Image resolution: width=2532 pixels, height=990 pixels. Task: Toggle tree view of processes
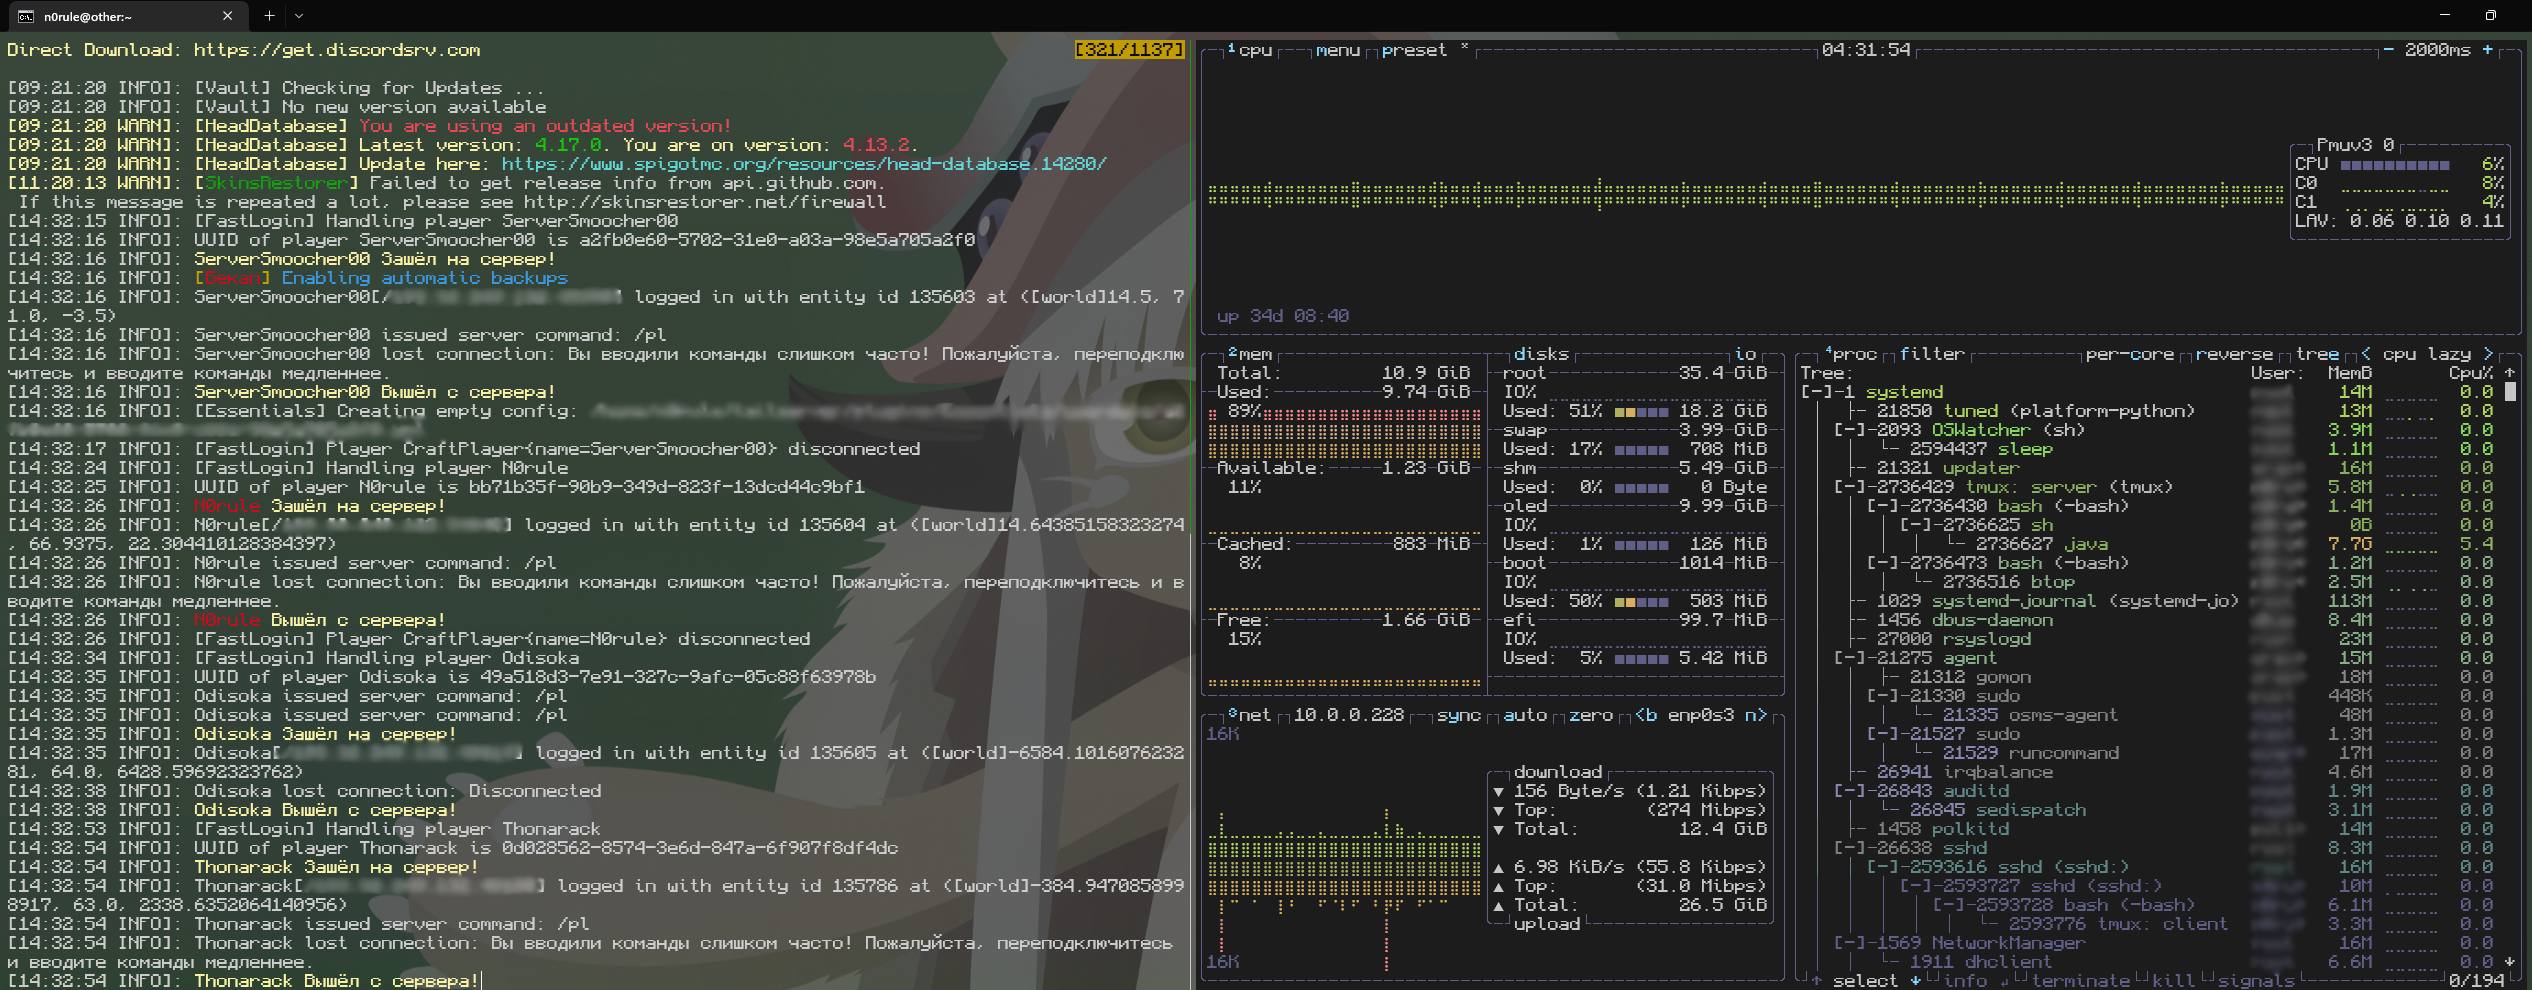click(x=2317, y=354)
